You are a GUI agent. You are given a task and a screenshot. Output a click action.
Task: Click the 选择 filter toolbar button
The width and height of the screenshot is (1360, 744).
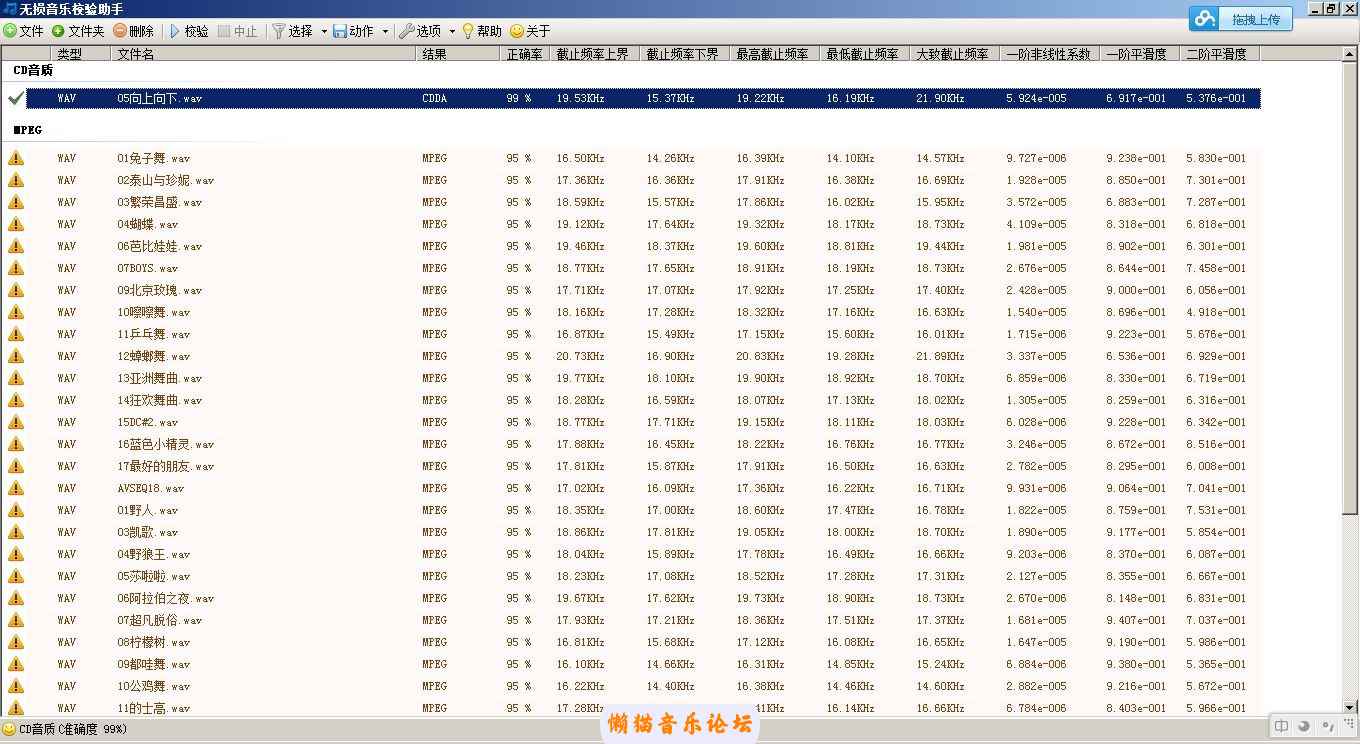293,31
